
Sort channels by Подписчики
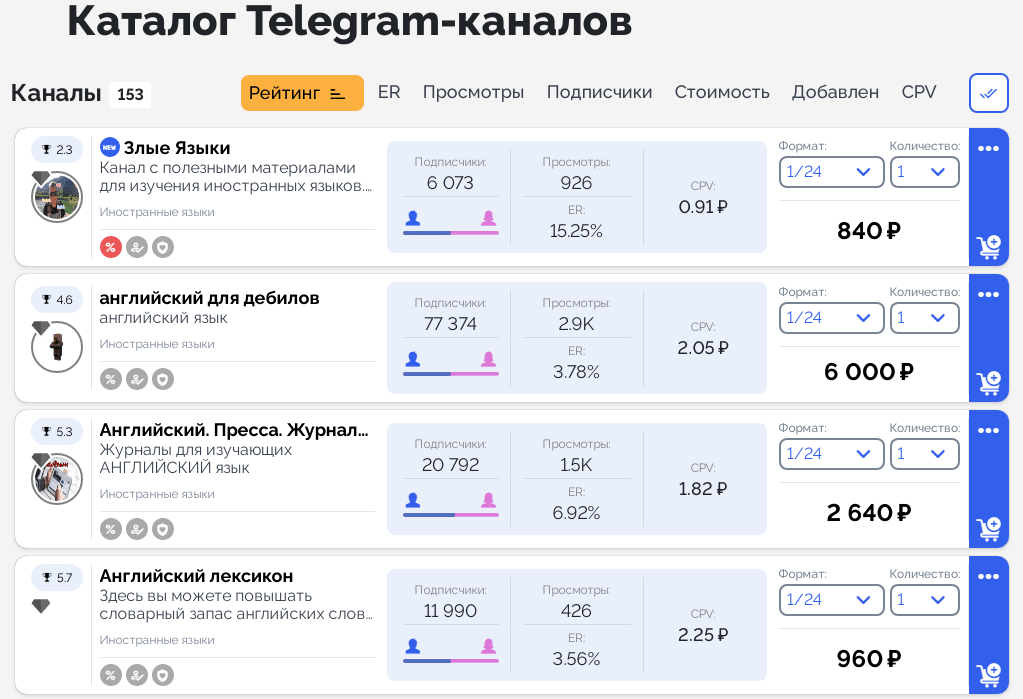tap(599, 93)
